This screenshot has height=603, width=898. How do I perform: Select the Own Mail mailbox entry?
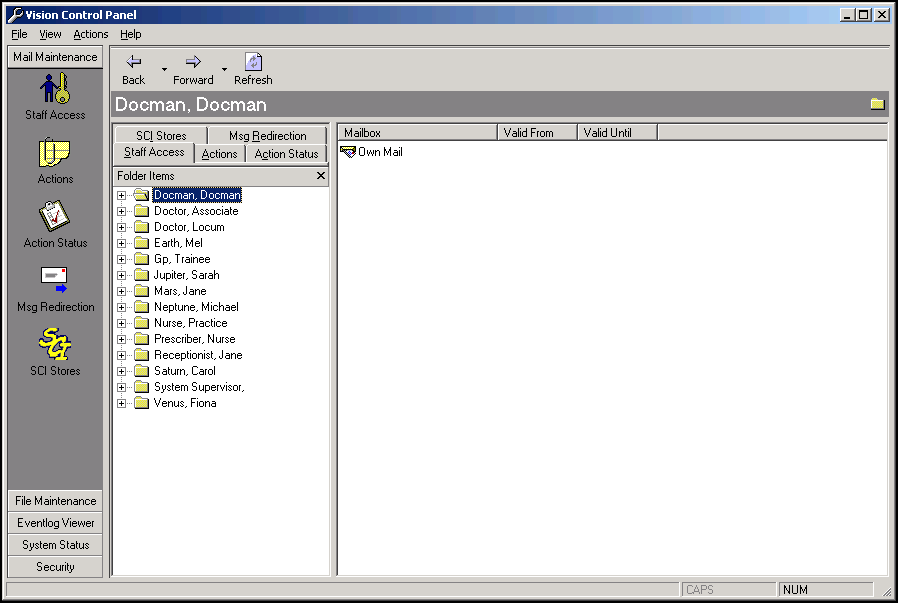click(x=379, y=152)
